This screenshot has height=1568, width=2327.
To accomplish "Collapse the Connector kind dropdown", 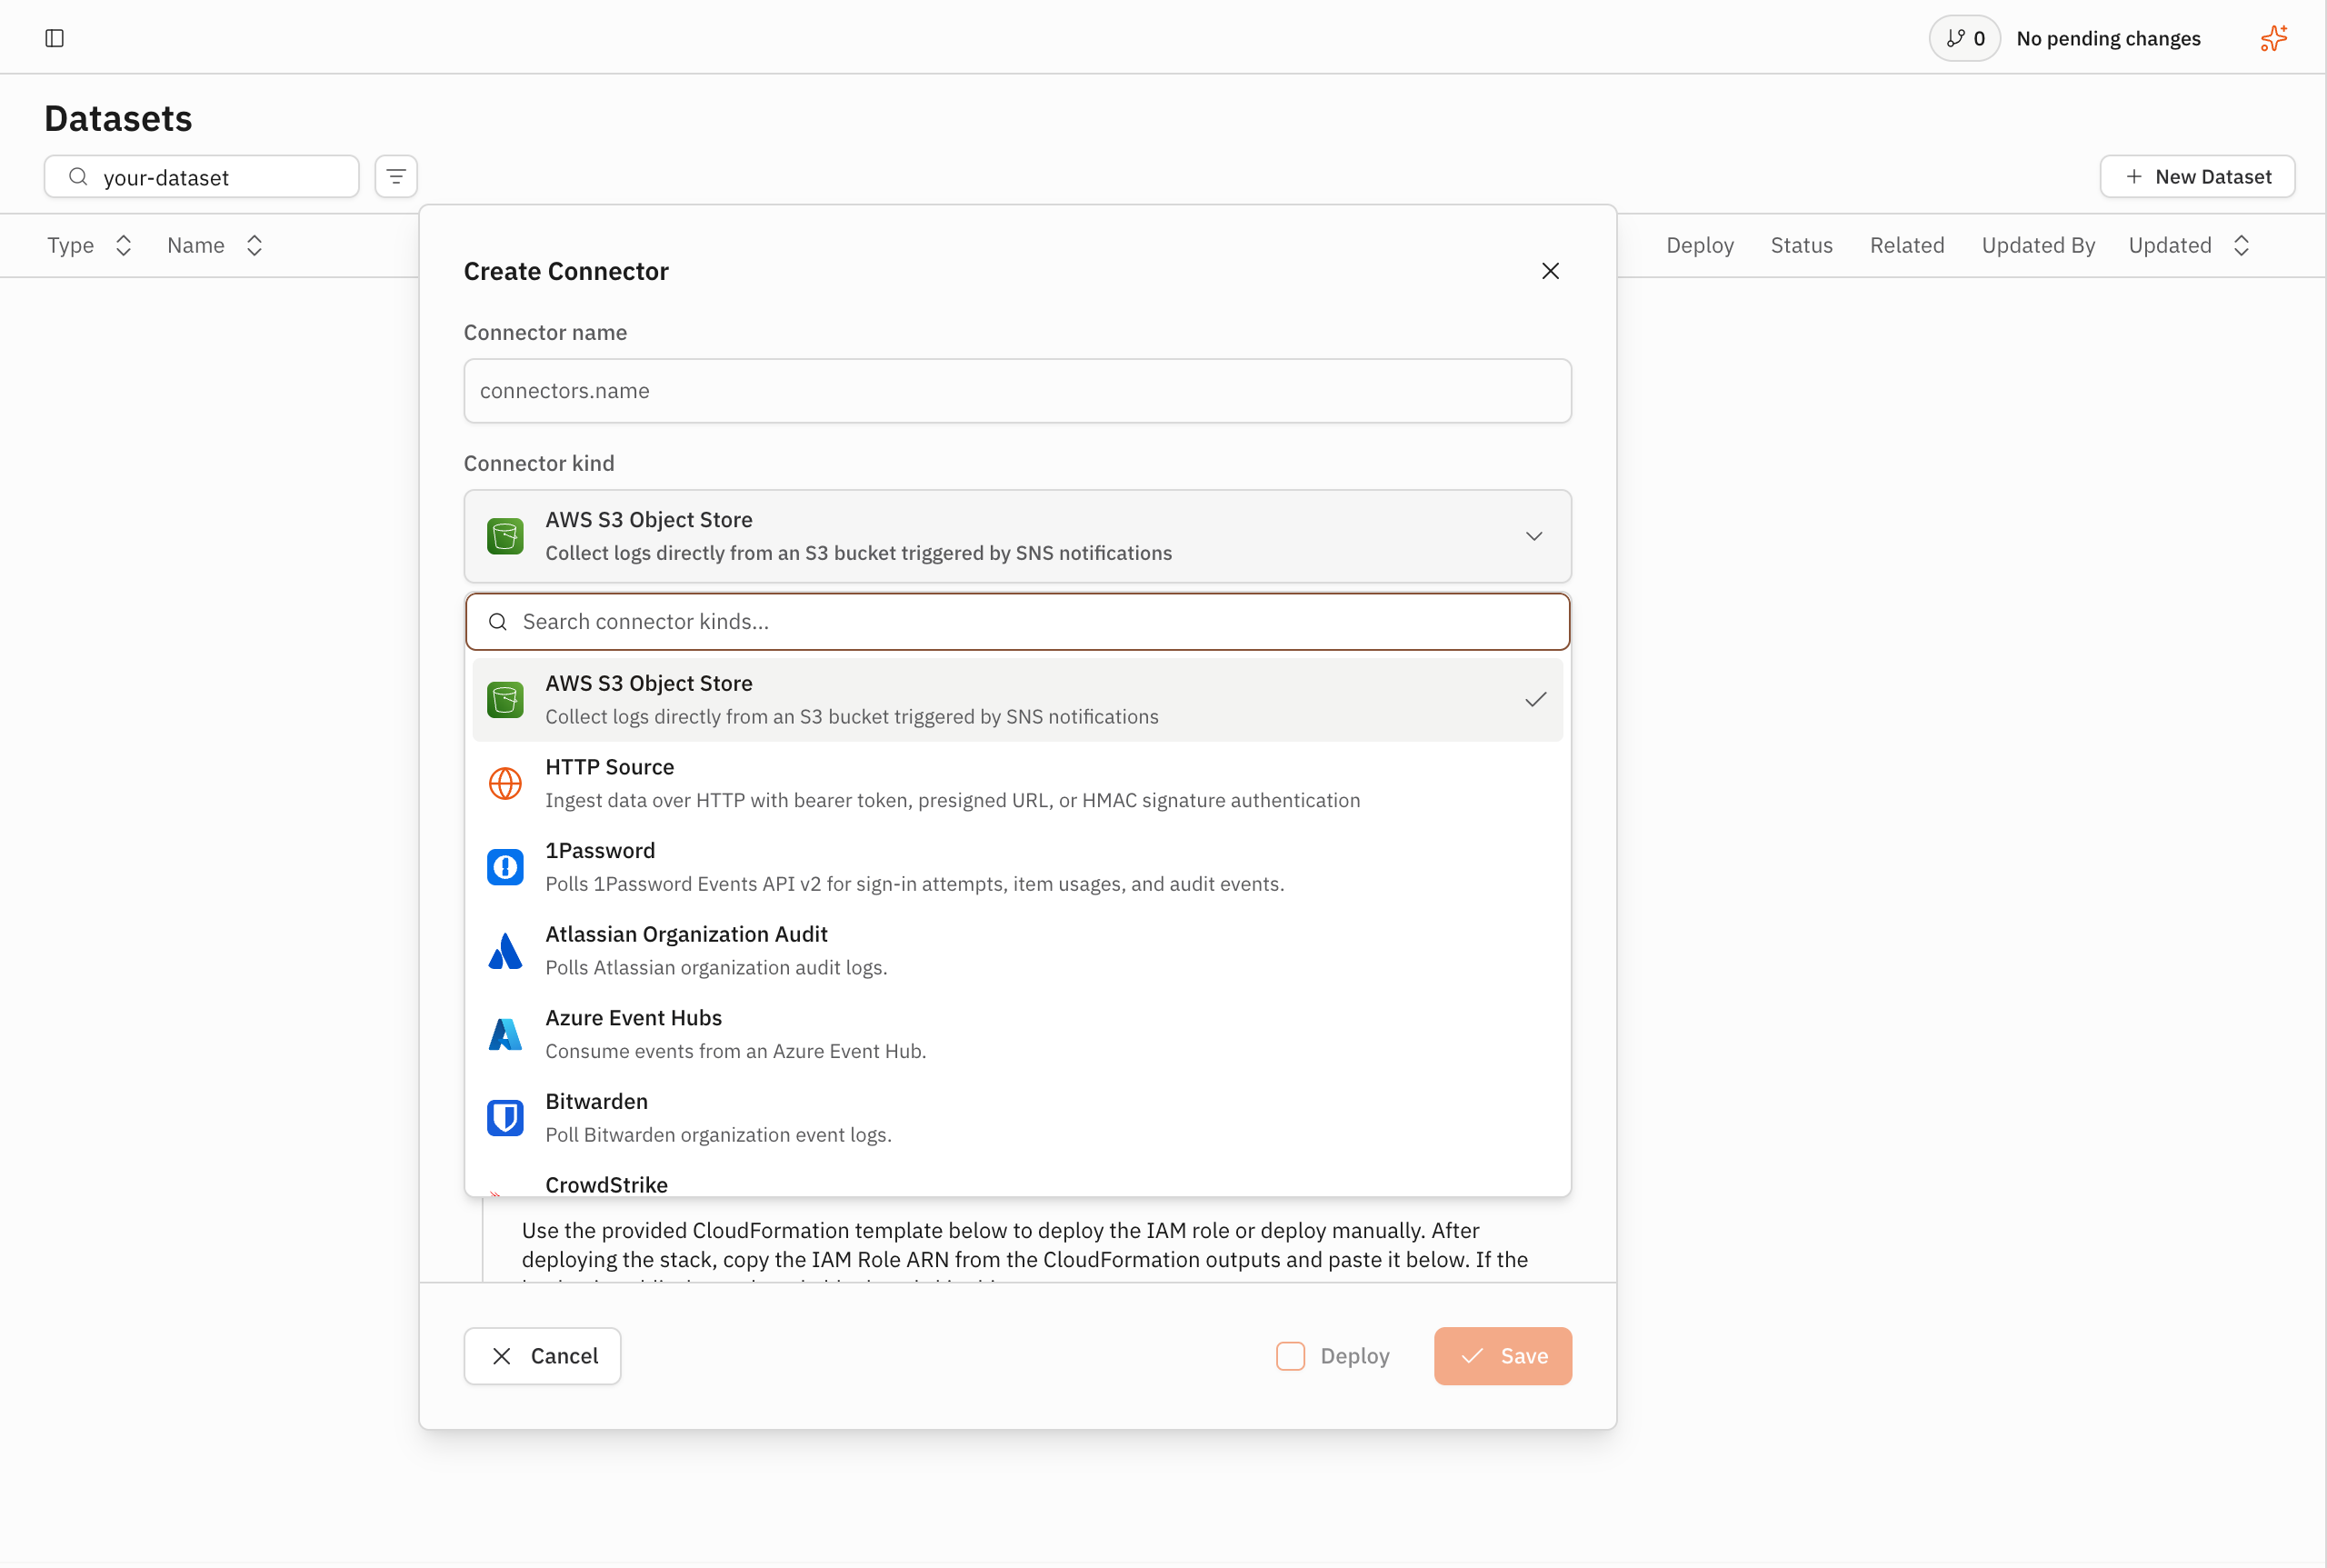I will click(x=1533, y=536).
